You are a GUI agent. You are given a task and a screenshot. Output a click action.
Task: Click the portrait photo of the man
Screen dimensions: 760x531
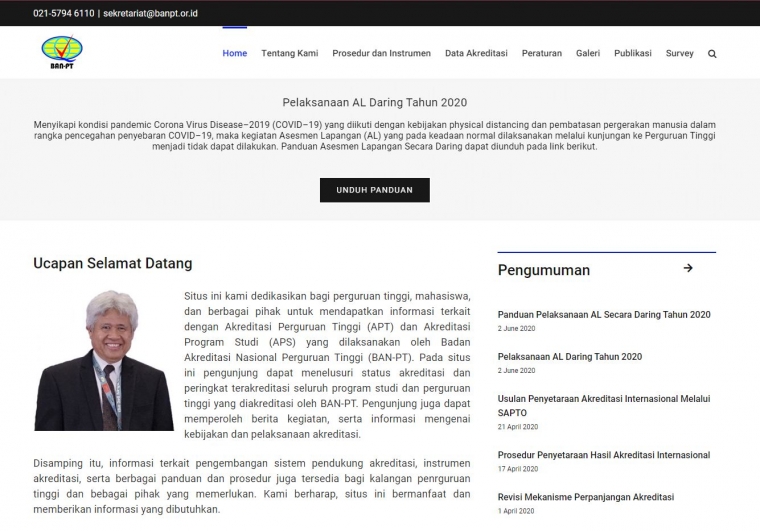pyautogui.click(x=104, y=360)
